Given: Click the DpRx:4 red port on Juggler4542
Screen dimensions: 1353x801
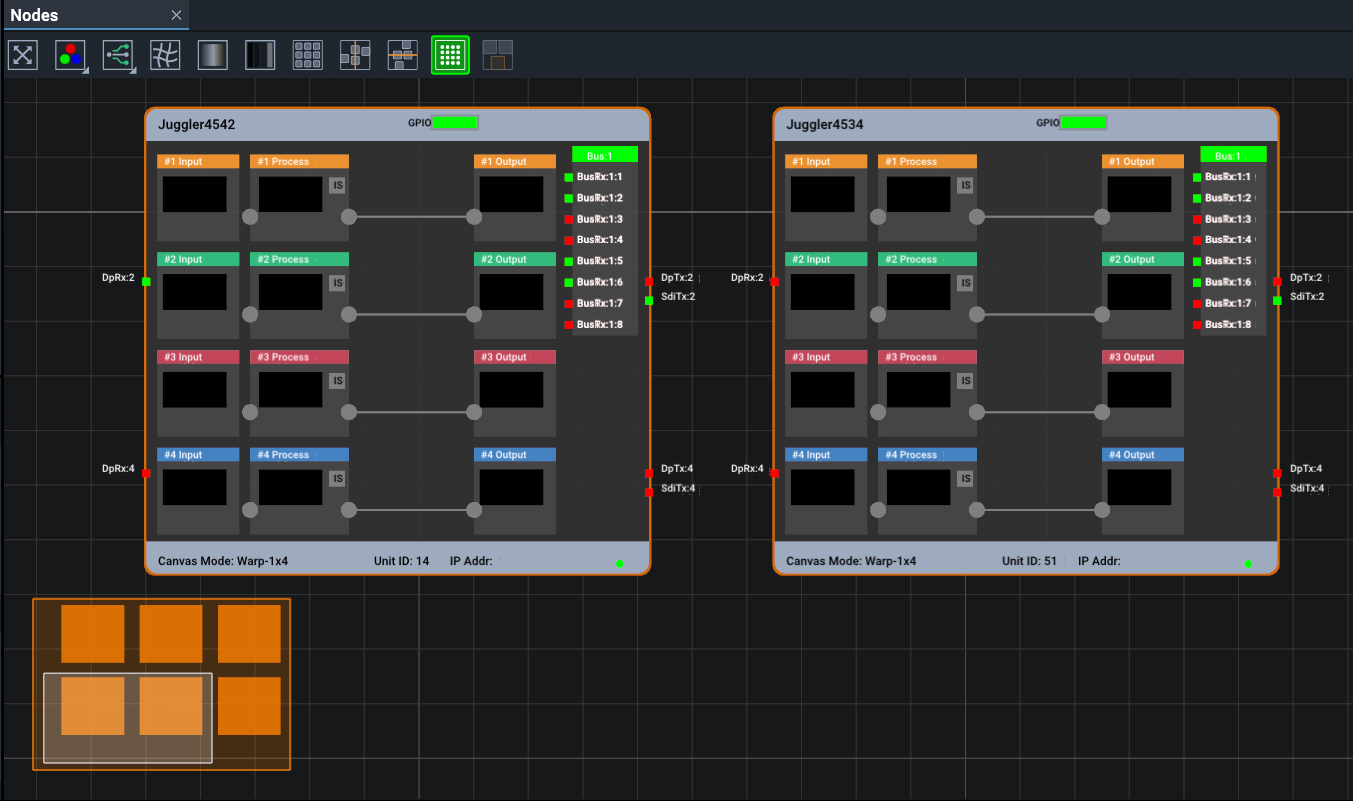Looking at the screenshot, I should (x=146, y=473).
